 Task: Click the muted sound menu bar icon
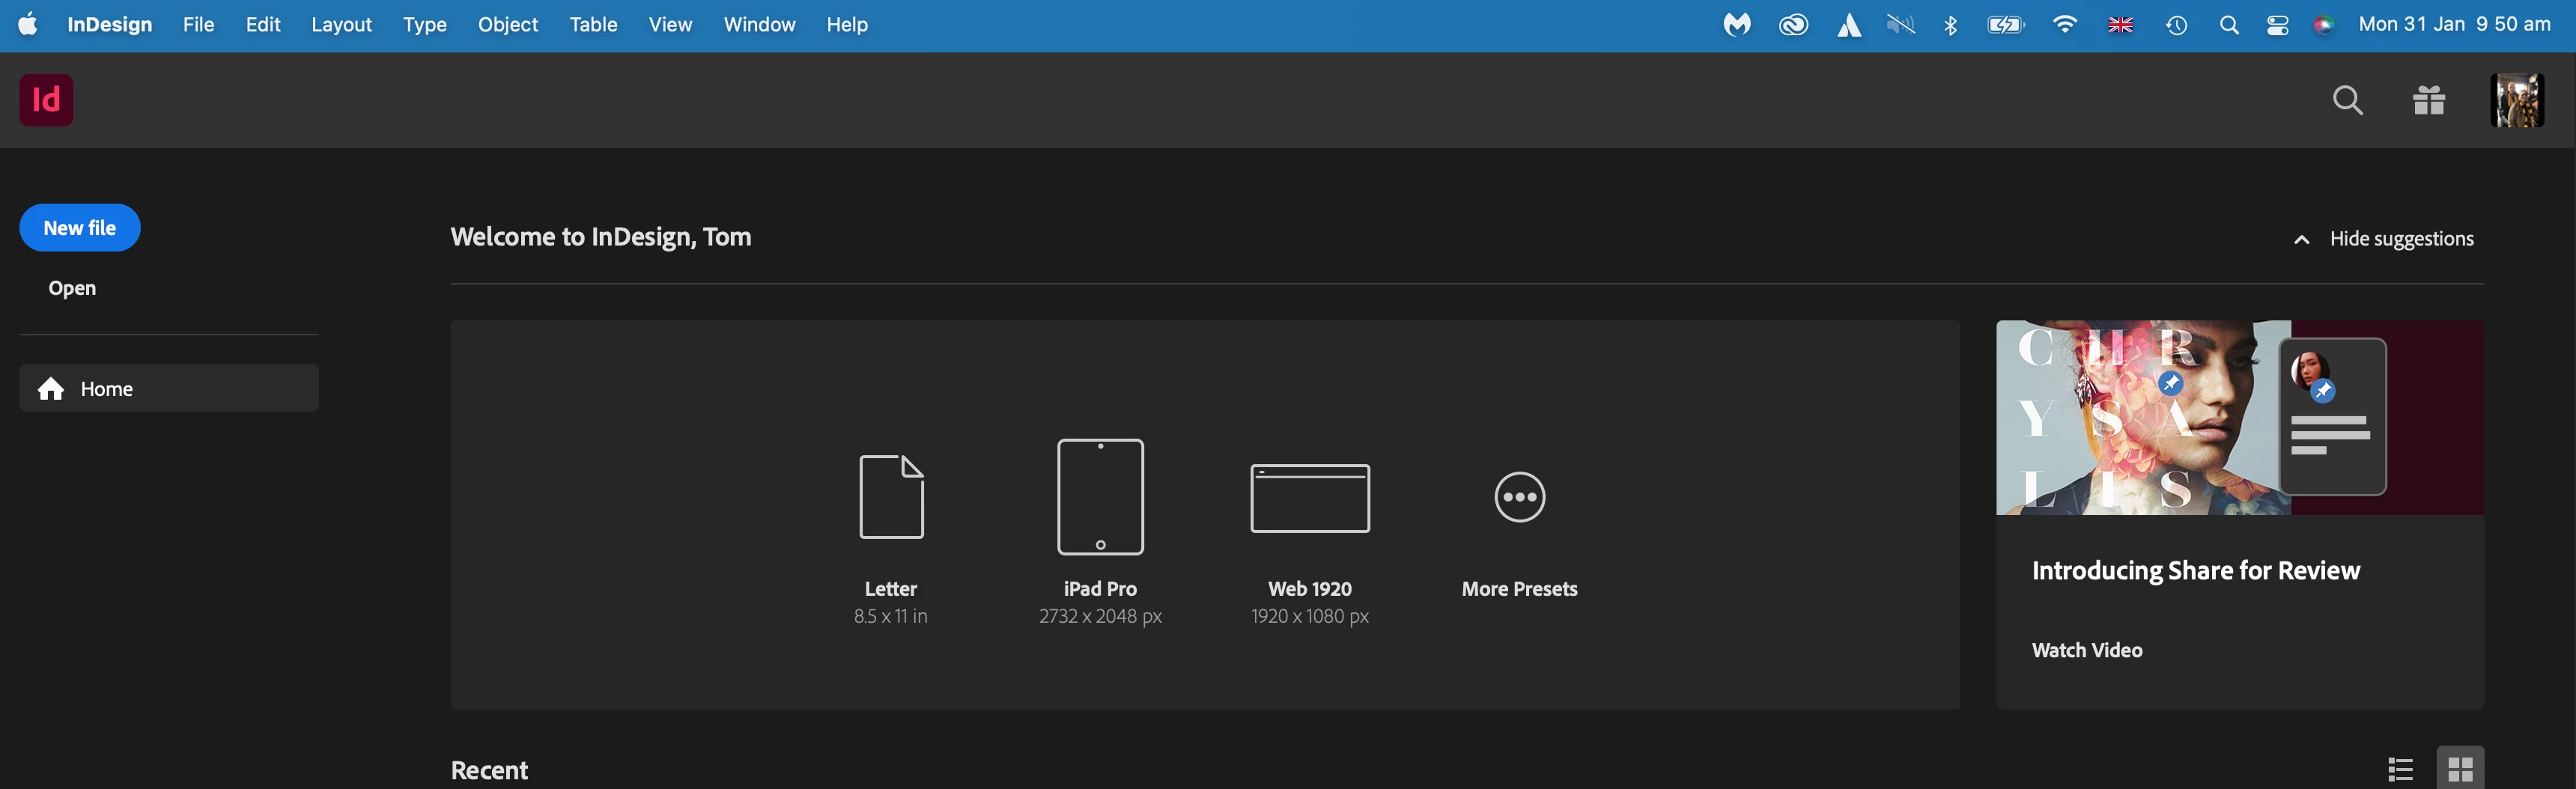pos(1900,25)
